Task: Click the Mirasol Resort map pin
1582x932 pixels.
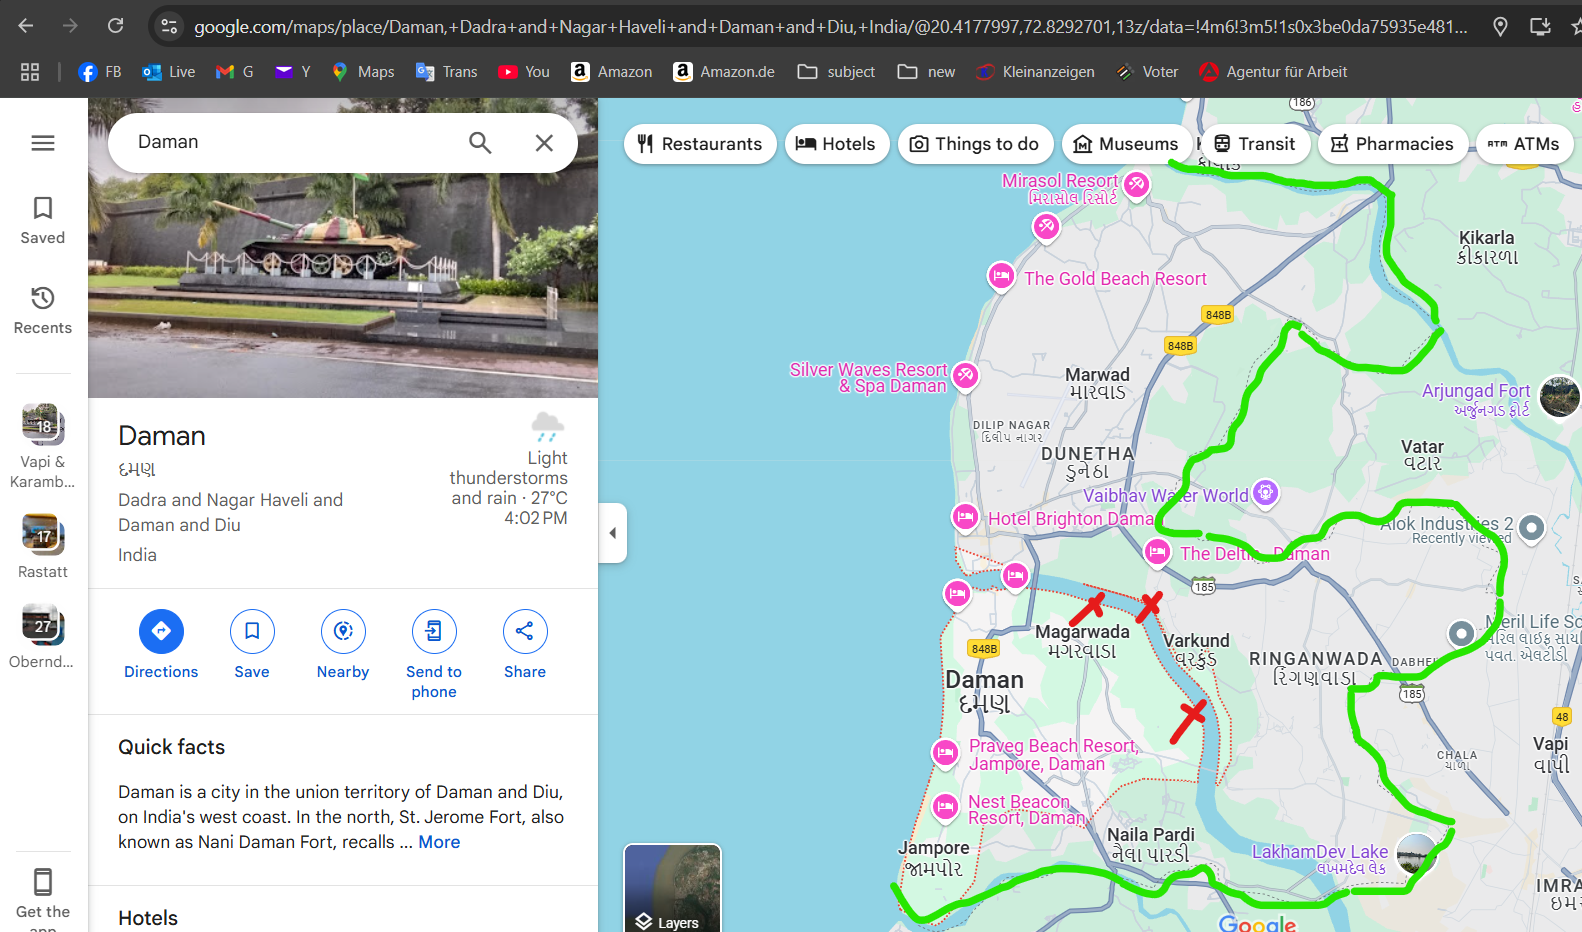Action: pos(1136,185)
